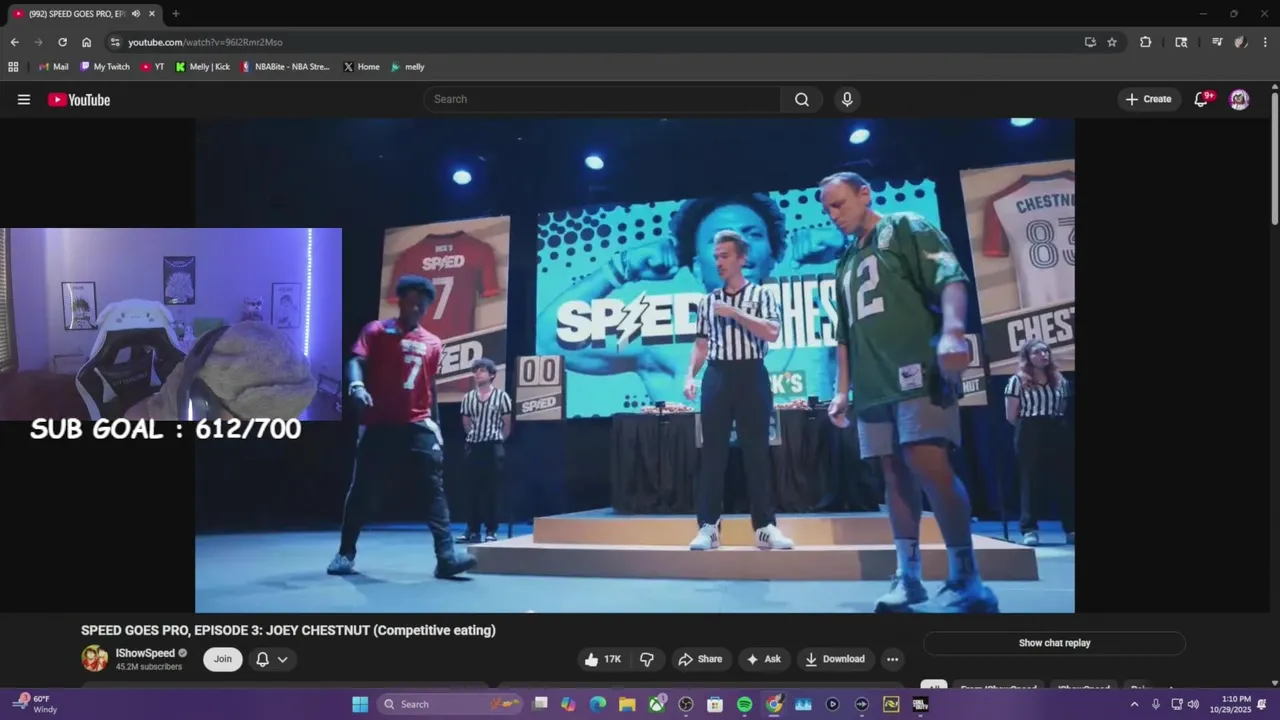
Task: Open the weather widget showing 60°F Windy
Action: click(x=36, y=704)
